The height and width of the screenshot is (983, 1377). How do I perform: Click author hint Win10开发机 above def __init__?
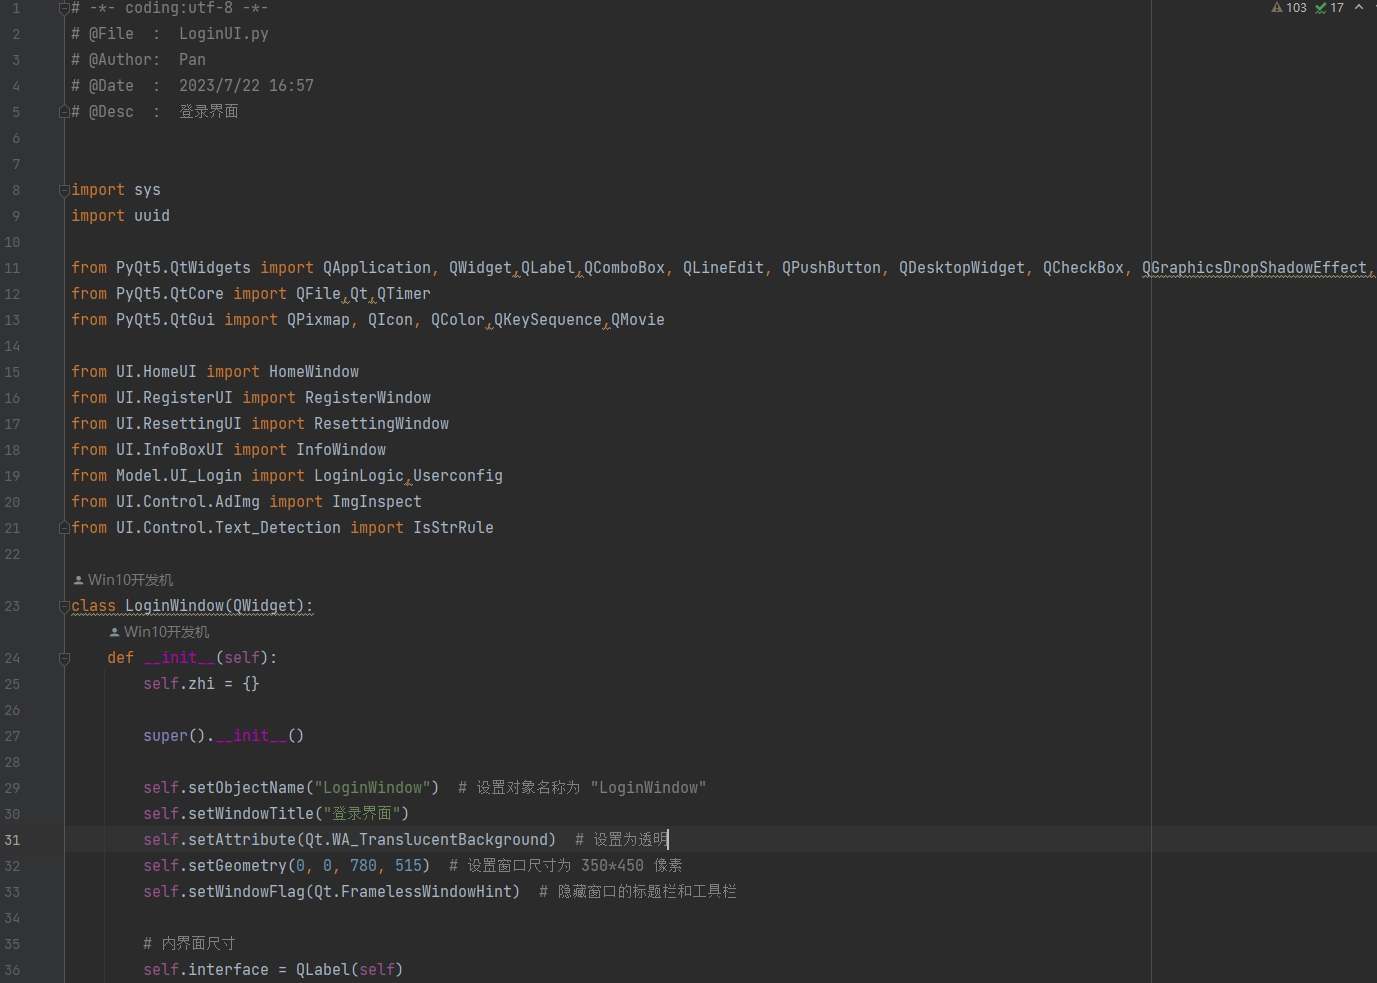tap(160, 632)
